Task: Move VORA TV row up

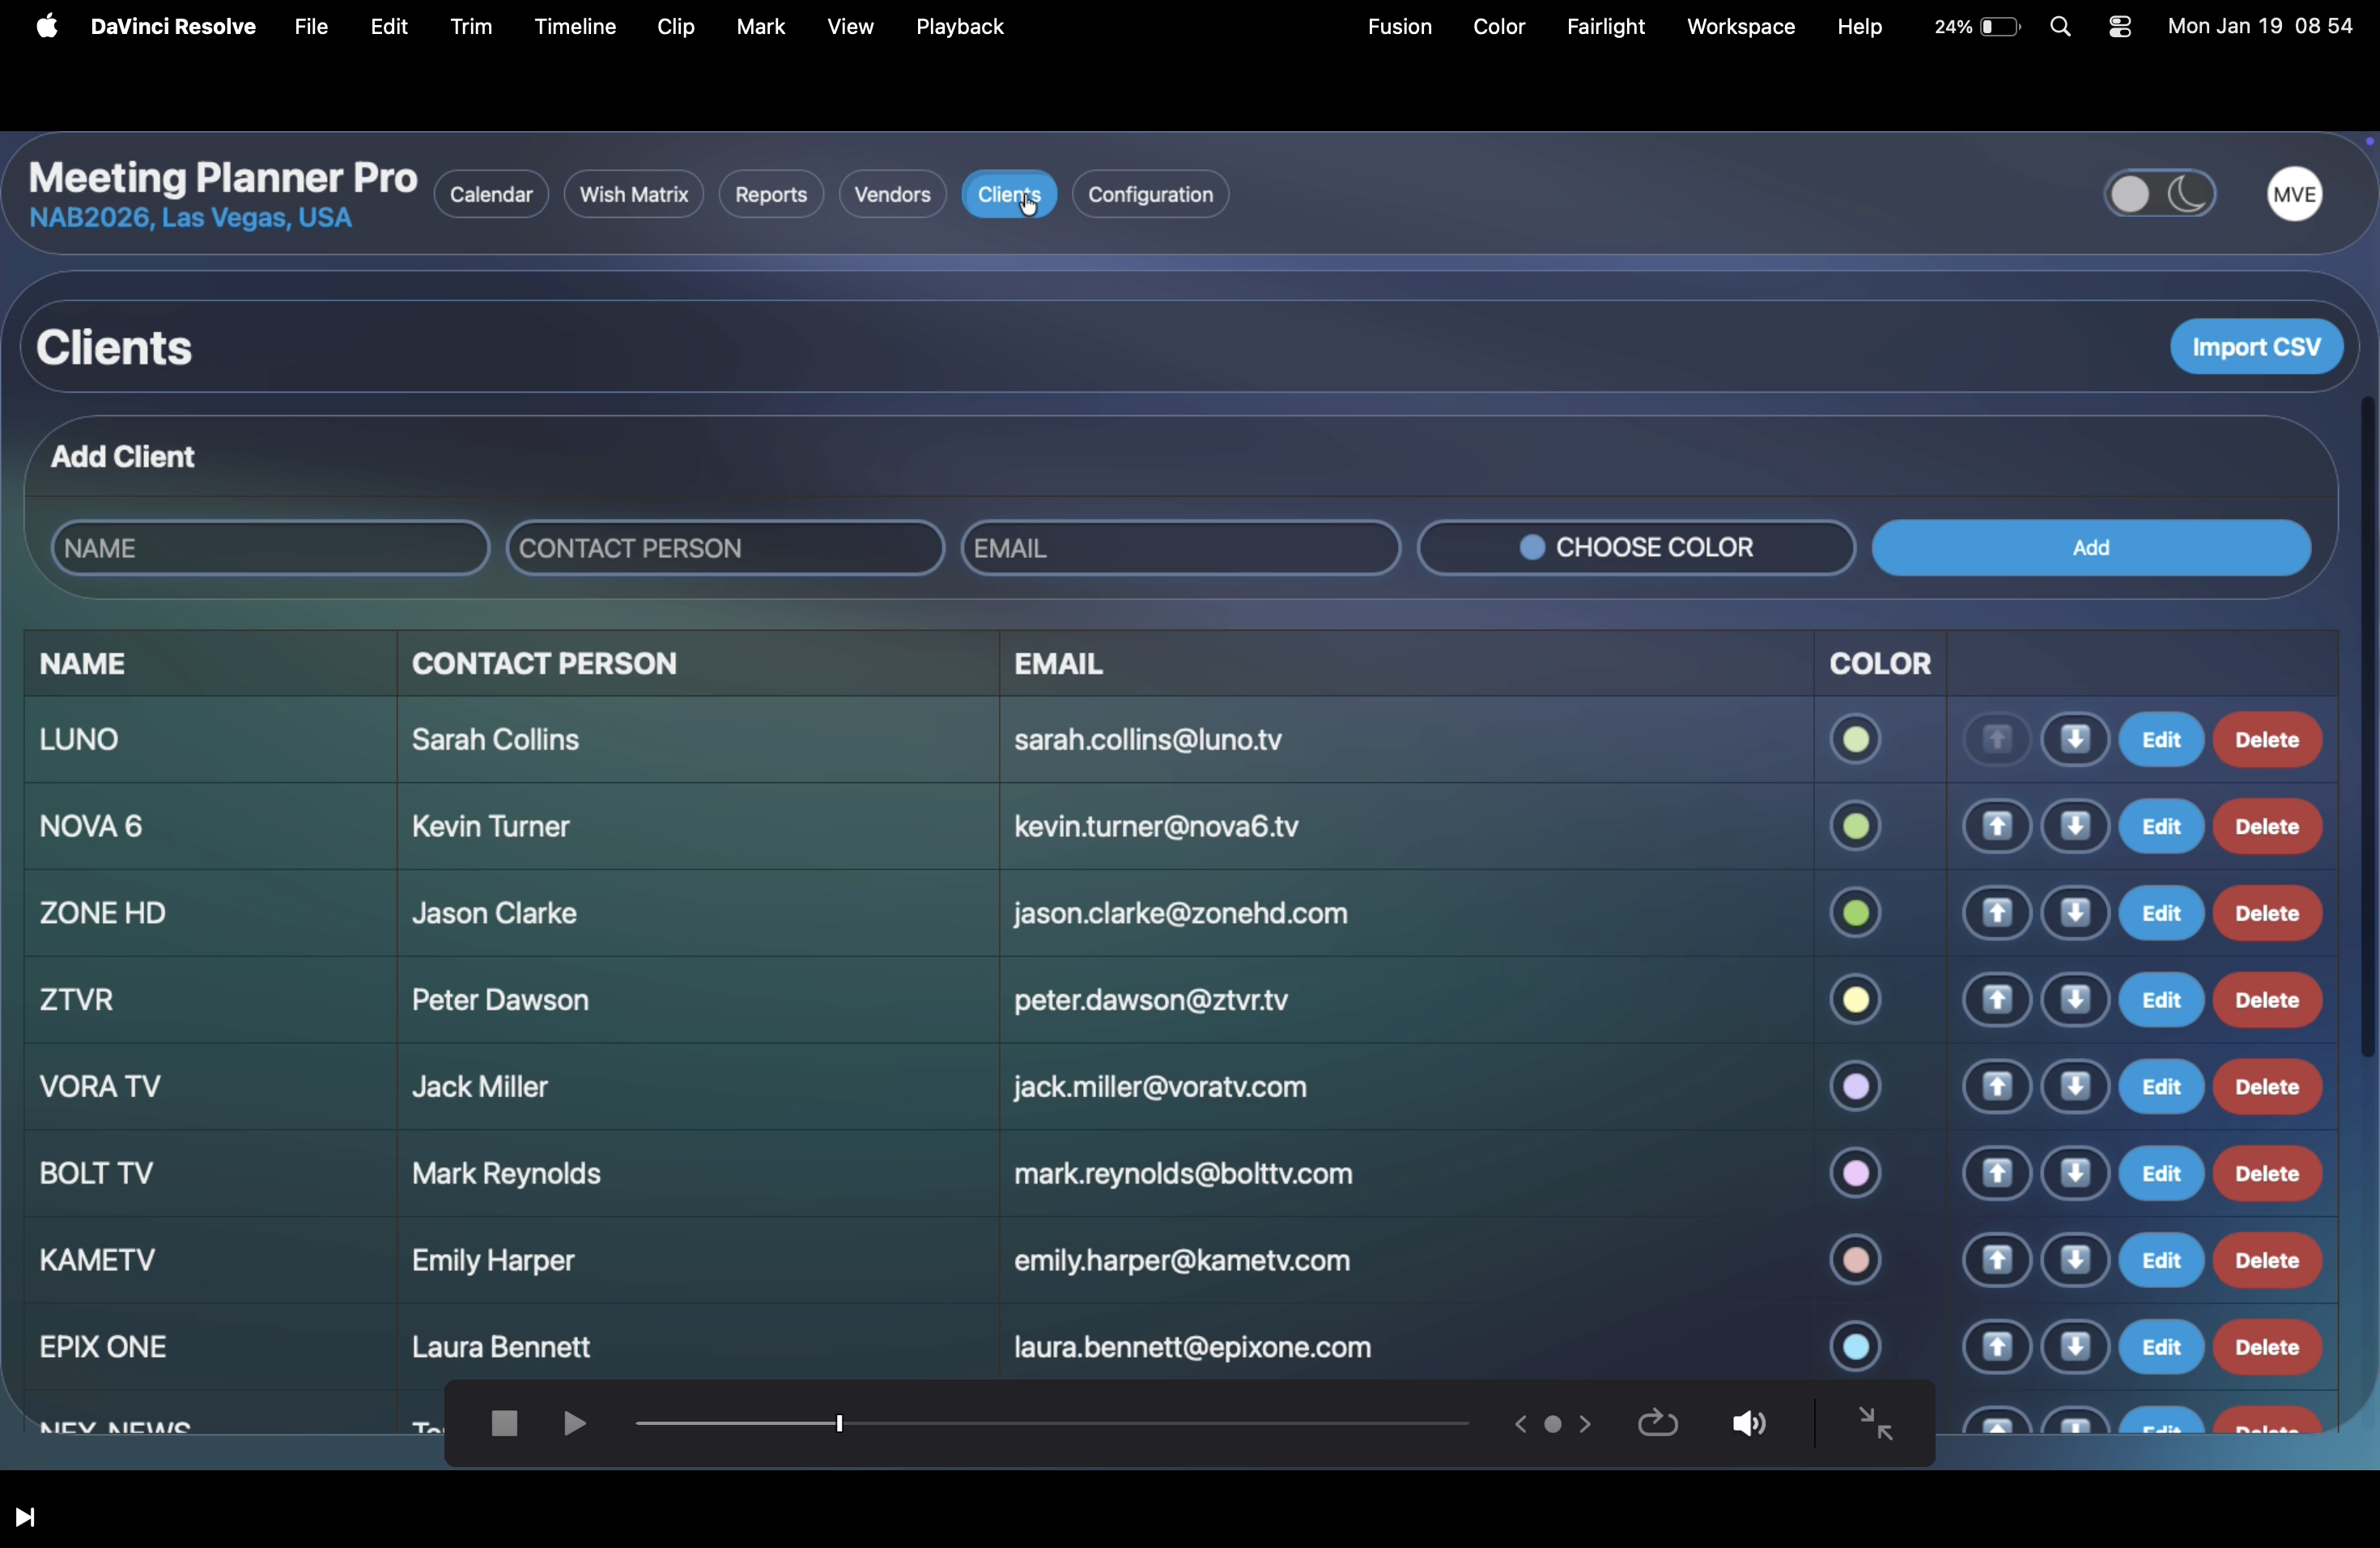Action: pyautogui.click(x=1996, y=1088)
